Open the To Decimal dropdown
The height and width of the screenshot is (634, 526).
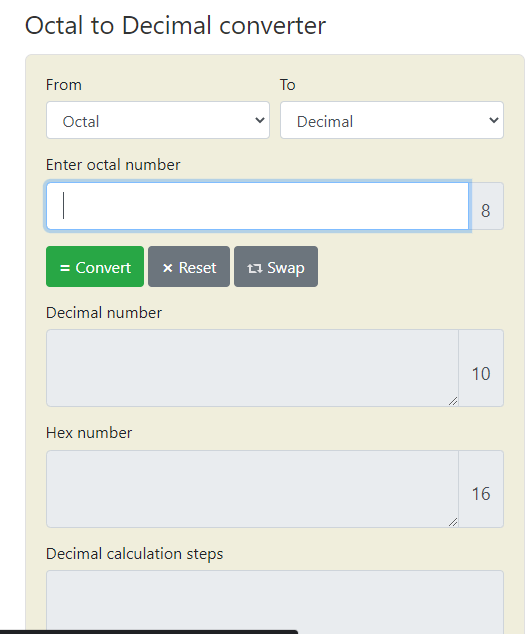click(x=392, y=120)
